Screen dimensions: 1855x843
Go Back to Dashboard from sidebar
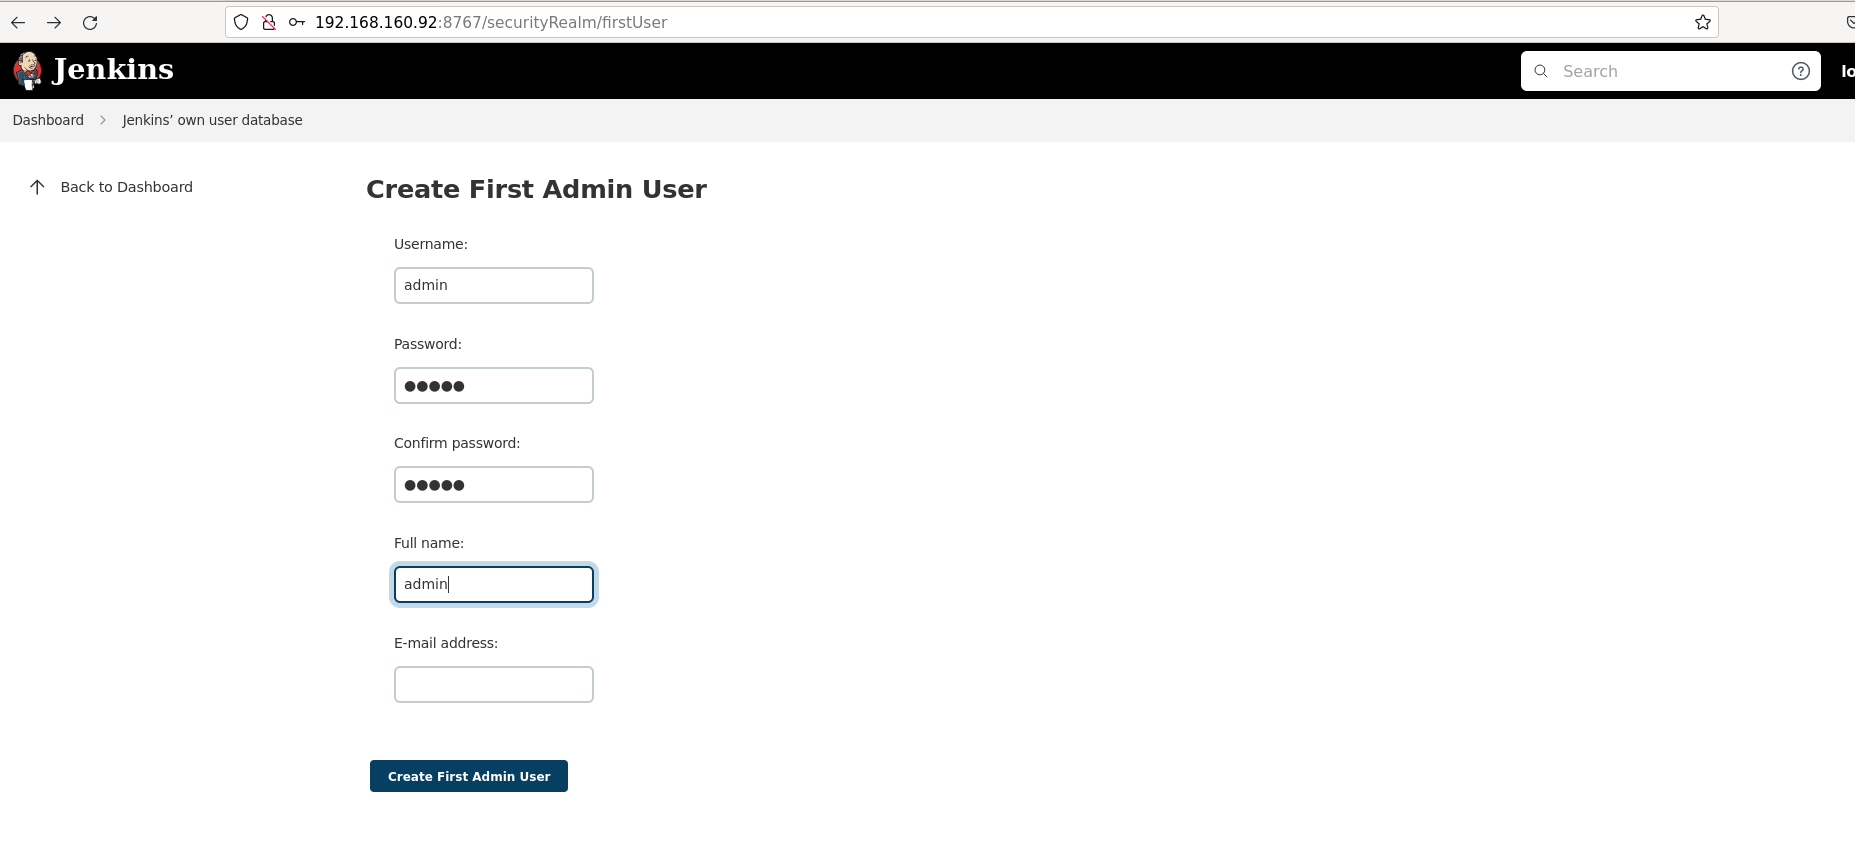(x=126, y=187)
